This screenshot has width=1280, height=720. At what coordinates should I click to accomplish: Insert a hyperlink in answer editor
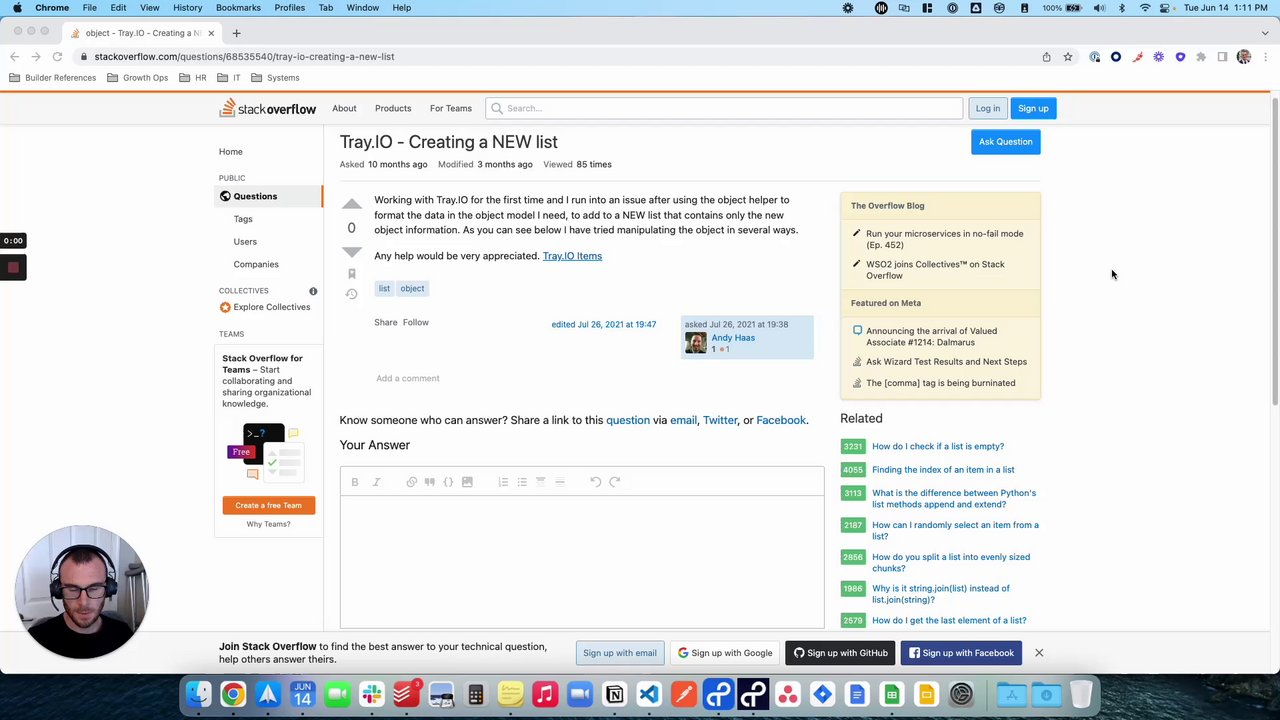point(411,482)
